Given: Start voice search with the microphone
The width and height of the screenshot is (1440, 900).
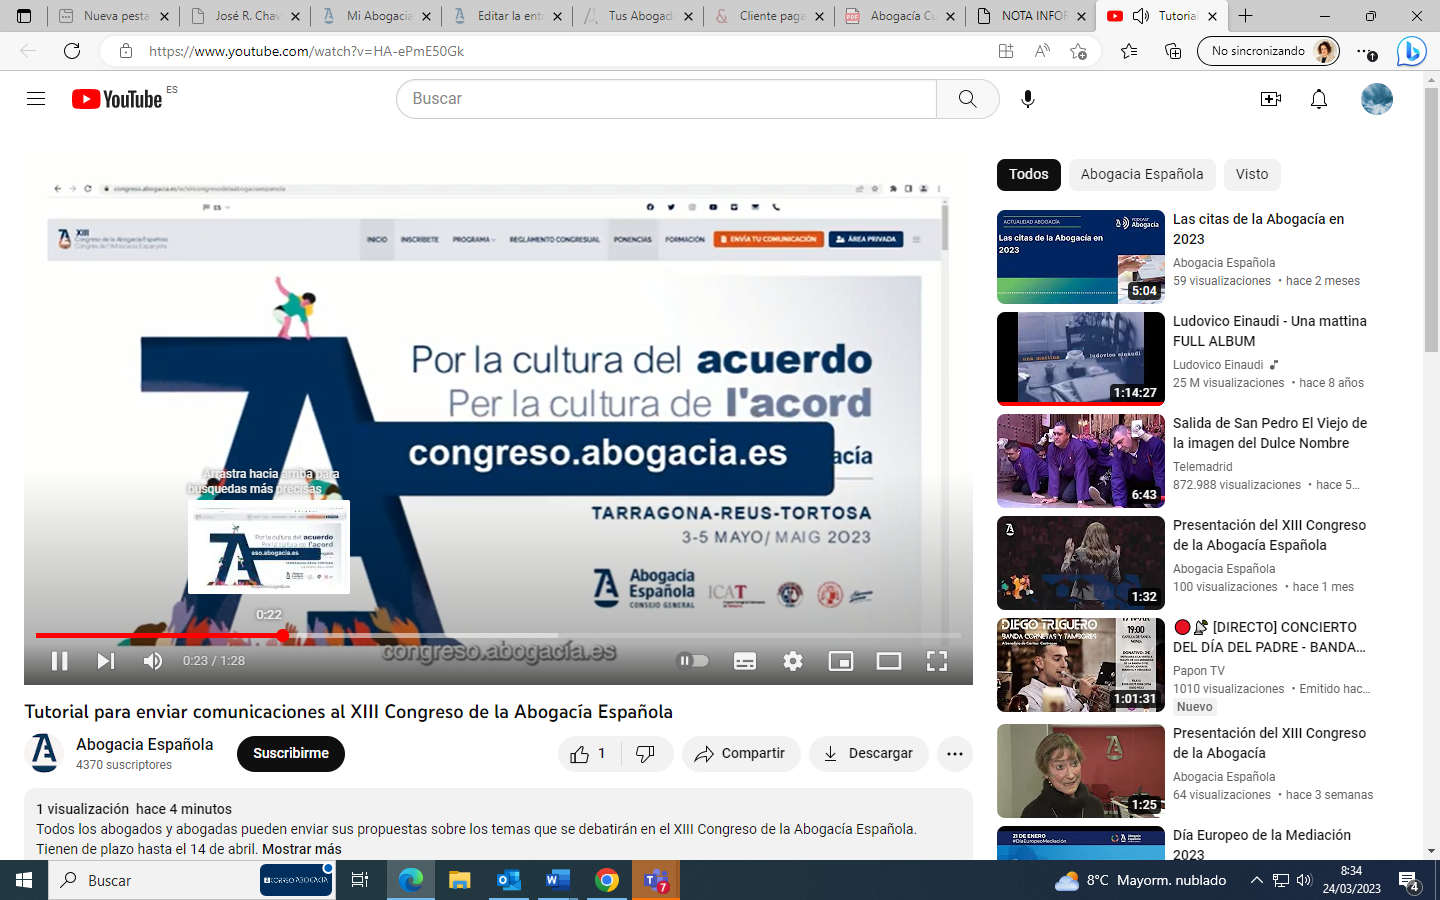Looking at the screenshot, I should point(1027,99).
